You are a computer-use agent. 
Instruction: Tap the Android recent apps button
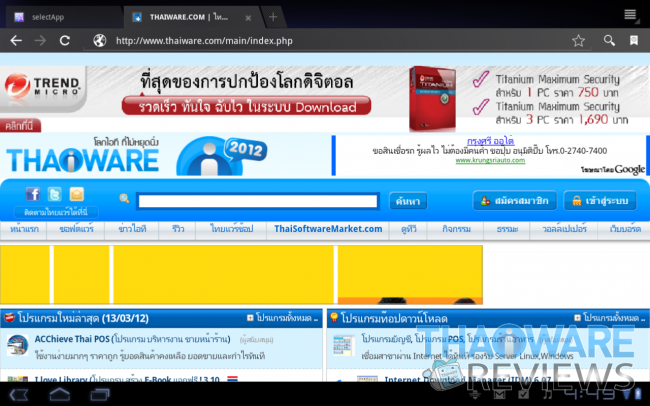click(x=99, y=394)
